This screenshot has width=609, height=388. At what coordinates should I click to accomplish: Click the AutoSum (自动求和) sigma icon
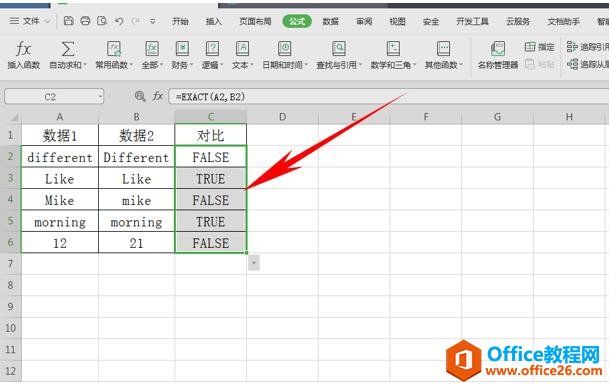(x=68, y=49)
